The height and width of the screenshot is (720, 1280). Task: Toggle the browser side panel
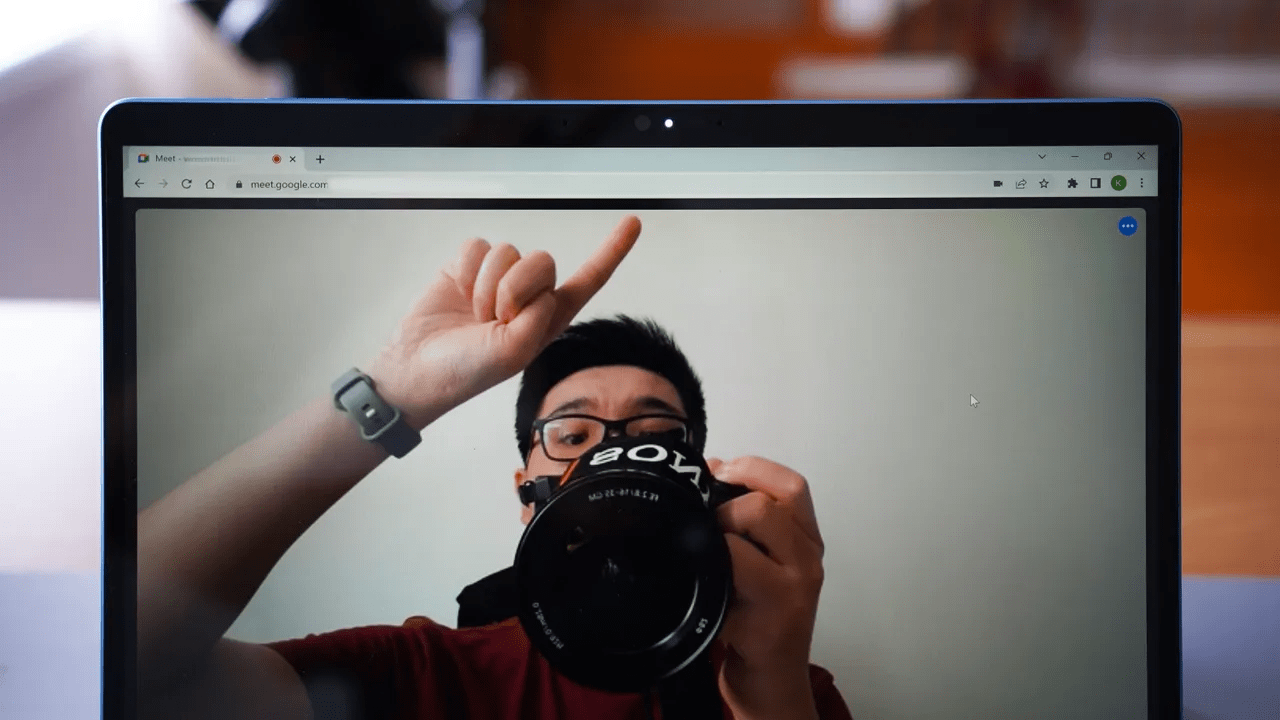tap(1095, 184)
